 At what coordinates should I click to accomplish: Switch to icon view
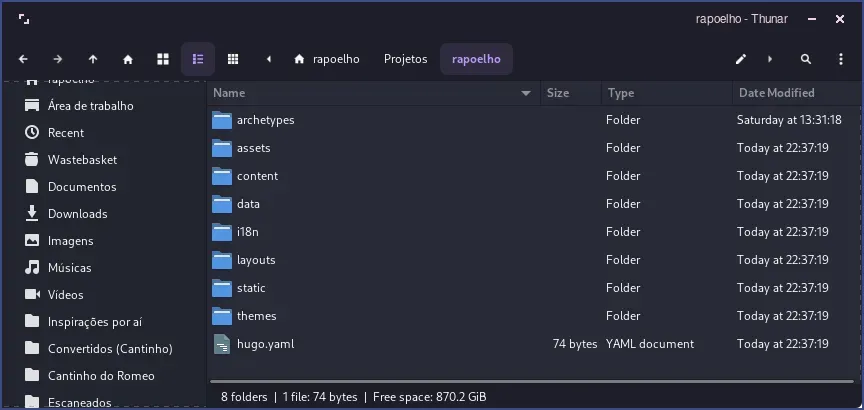[x=163, y=59]
